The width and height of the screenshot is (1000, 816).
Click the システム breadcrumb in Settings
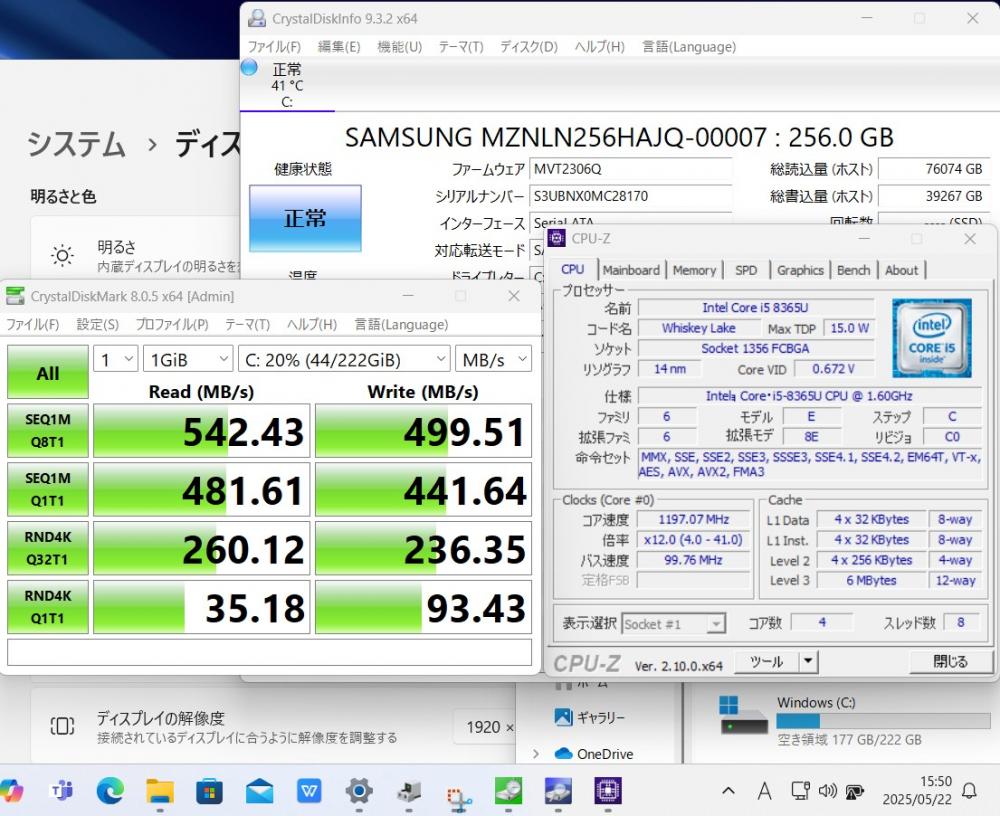76,143
